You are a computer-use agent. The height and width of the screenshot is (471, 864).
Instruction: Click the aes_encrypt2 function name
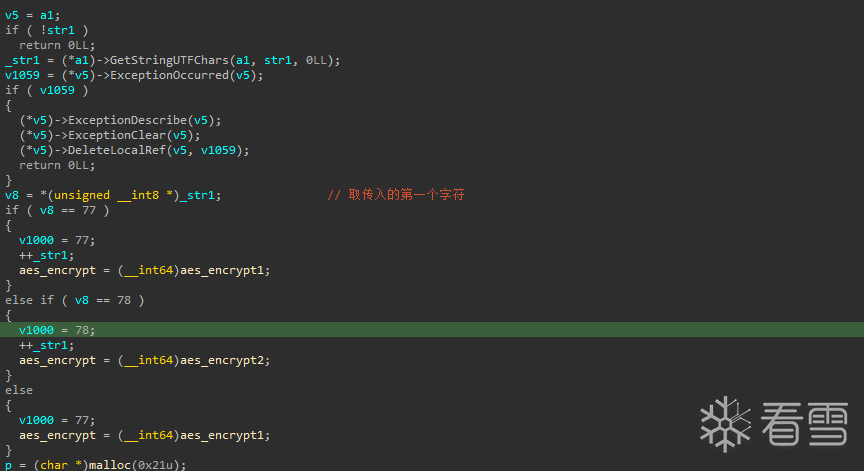tap(222, 360)
